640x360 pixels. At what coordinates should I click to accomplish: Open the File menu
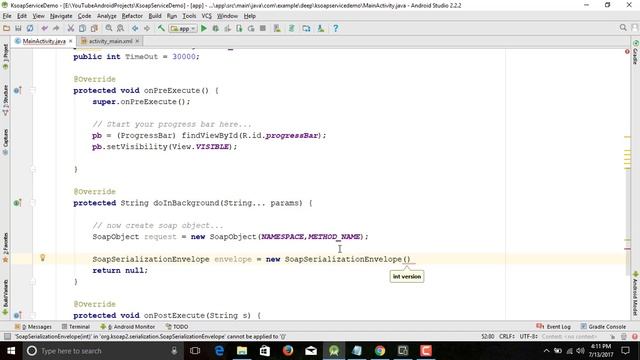point(7,16)
